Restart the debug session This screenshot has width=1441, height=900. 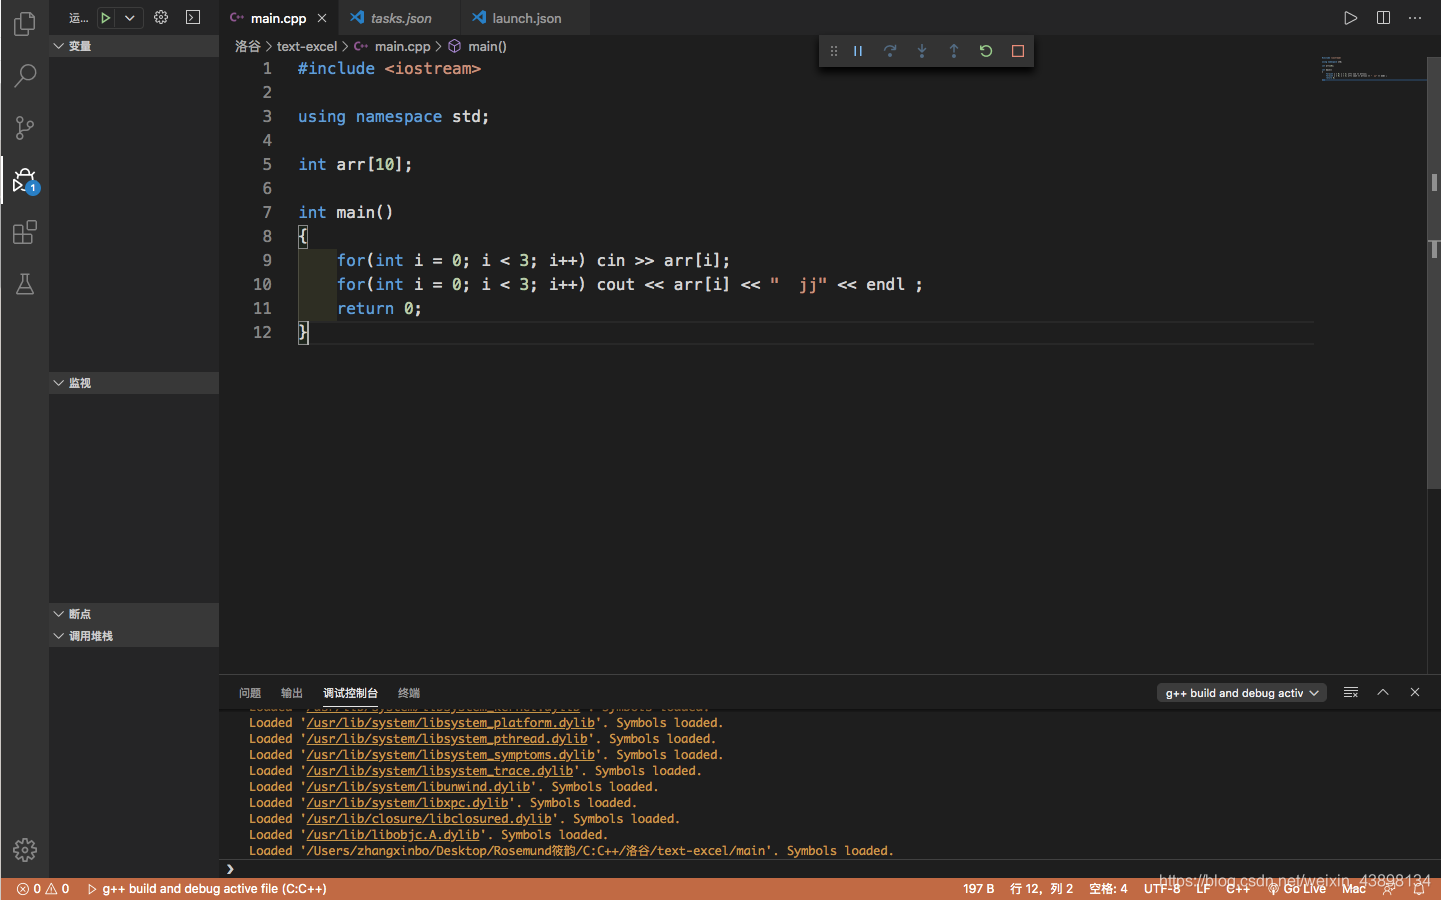986,51
